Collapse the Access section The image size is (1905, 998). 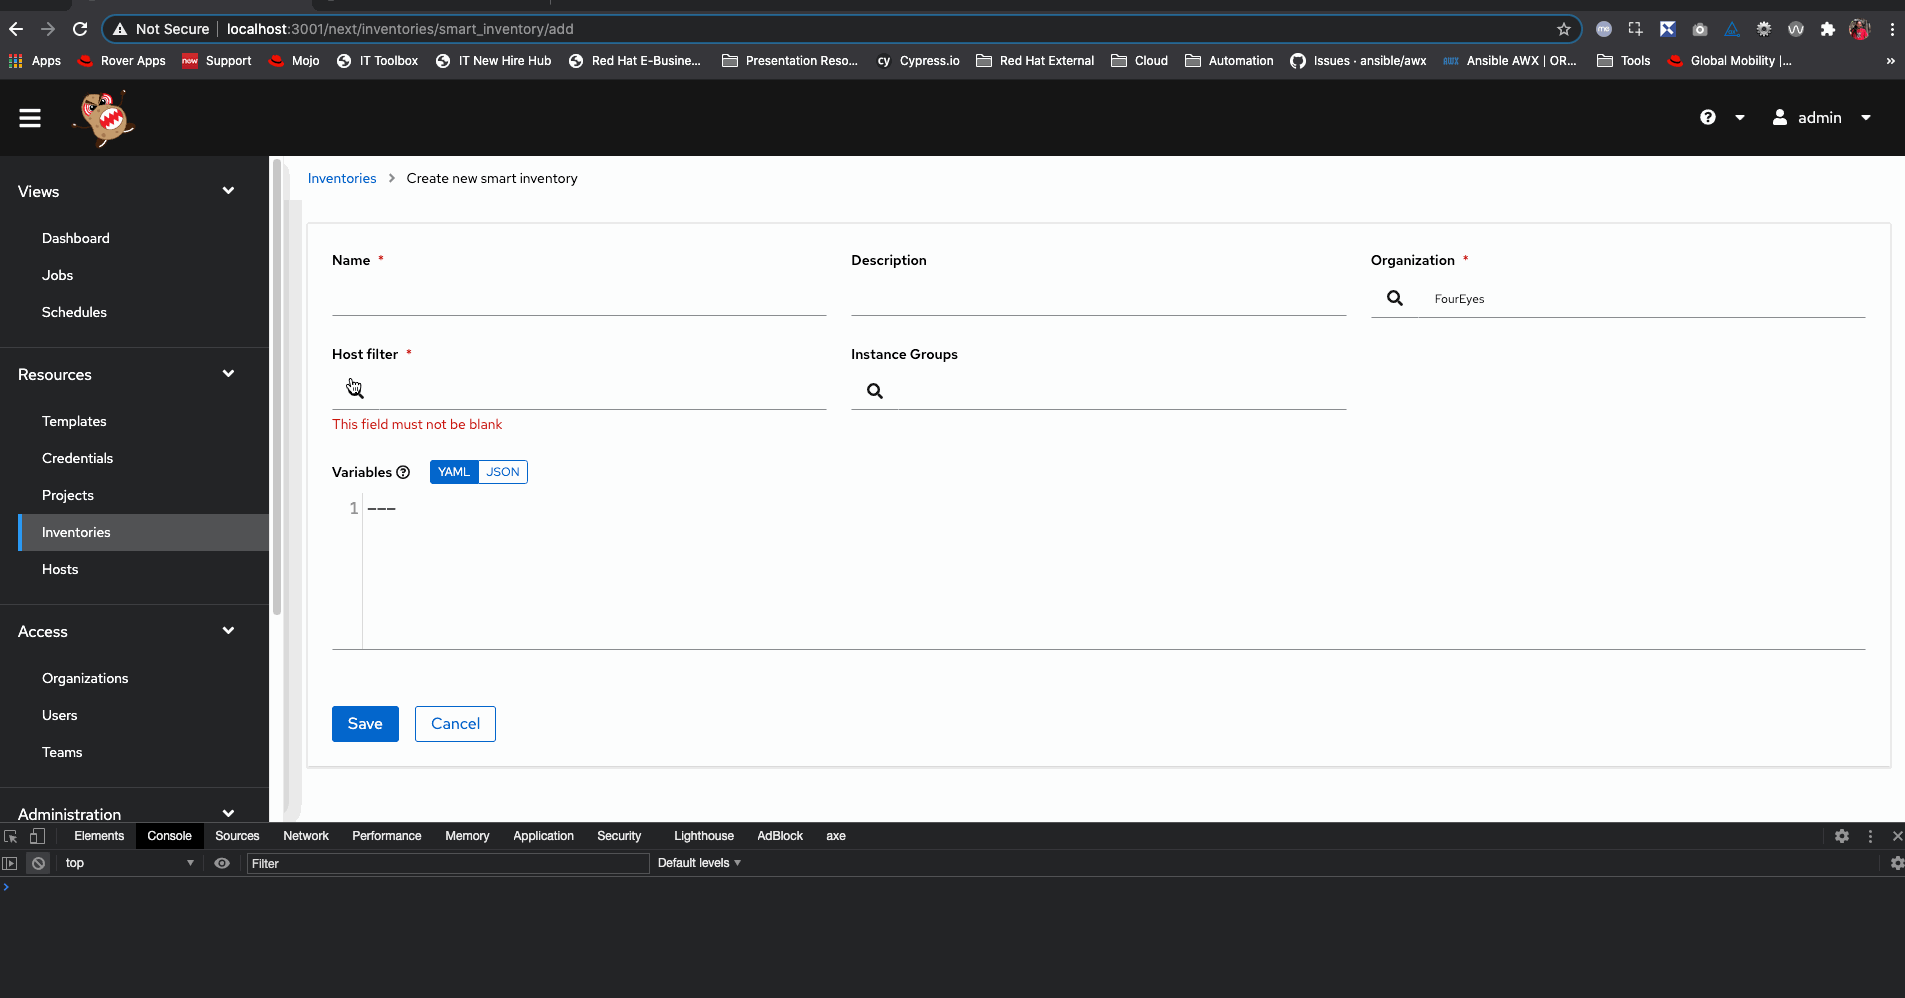pyautogui.click(x=228, y=631)
